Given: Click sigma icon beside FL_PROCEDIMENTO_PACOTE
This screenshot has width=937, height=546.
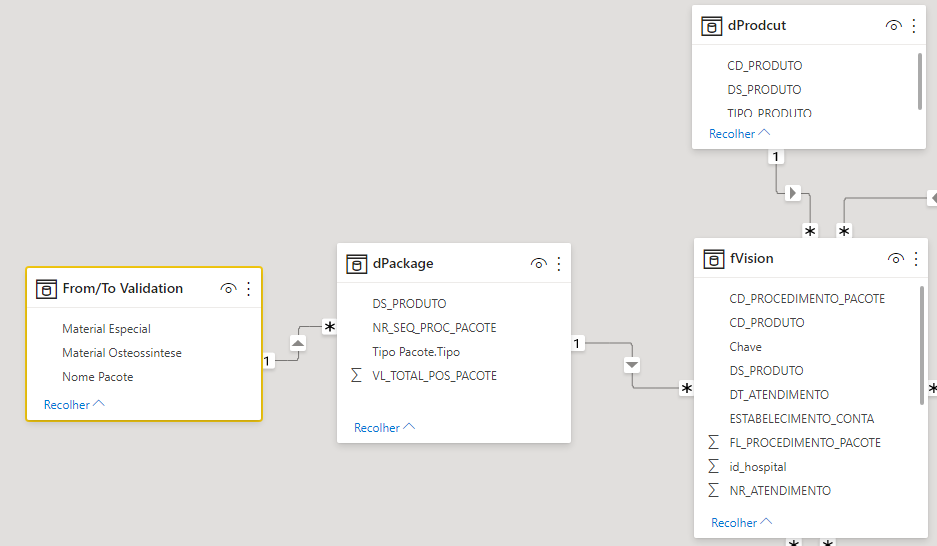Looking at the screenshot, I should click(x=713, y=442).
